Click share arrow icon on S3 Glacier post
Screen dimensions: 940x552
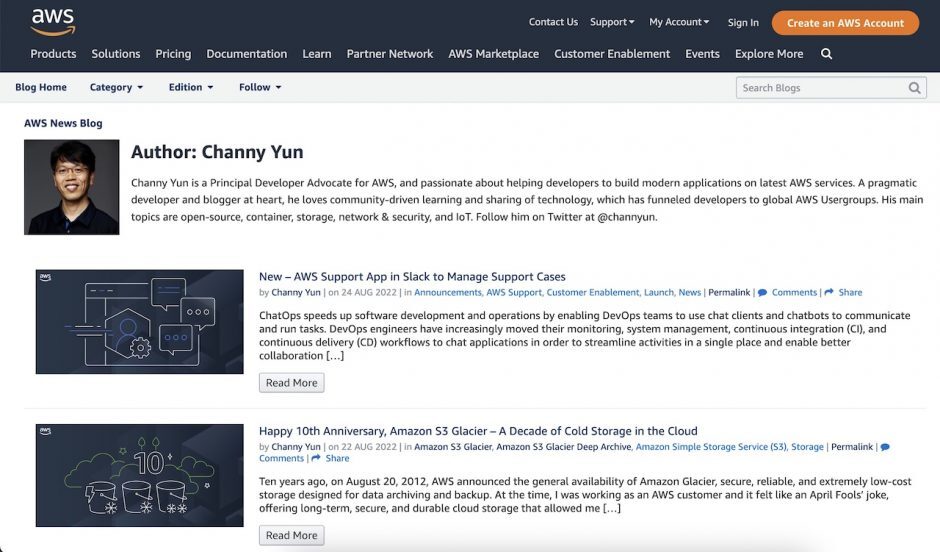point(316,459)
